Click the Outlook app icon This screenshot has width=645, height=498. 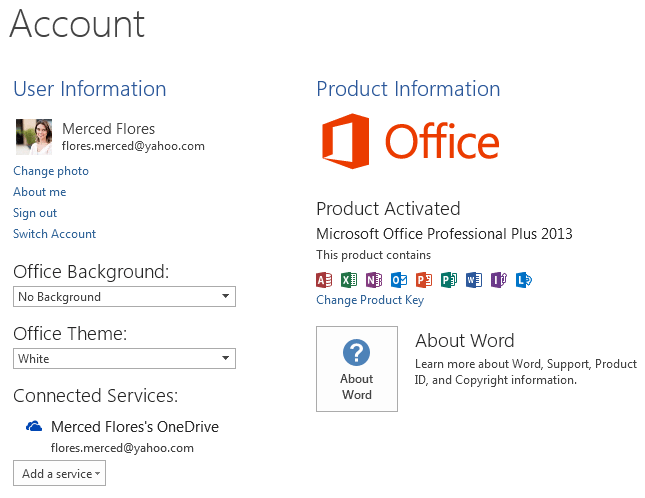coord(399,280)
